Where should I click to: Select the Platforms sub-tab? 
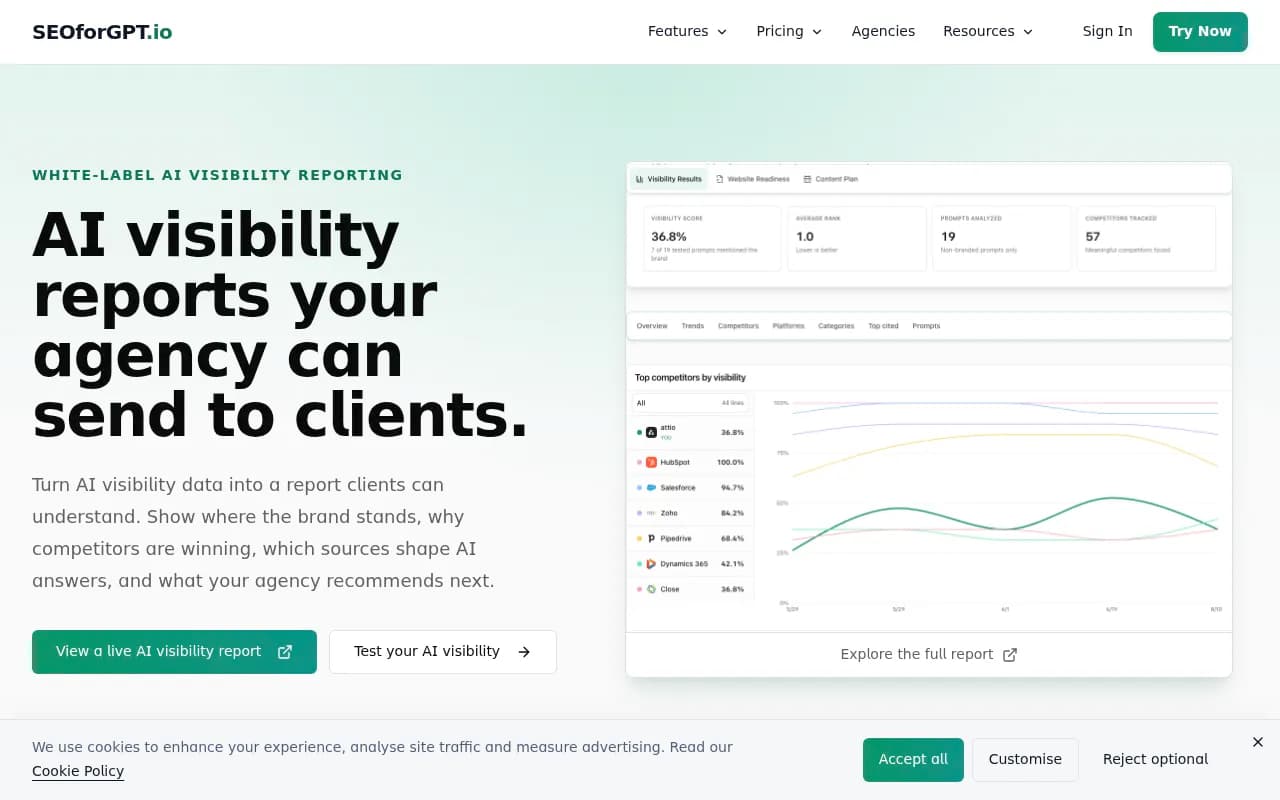click(x=788, y=326)
